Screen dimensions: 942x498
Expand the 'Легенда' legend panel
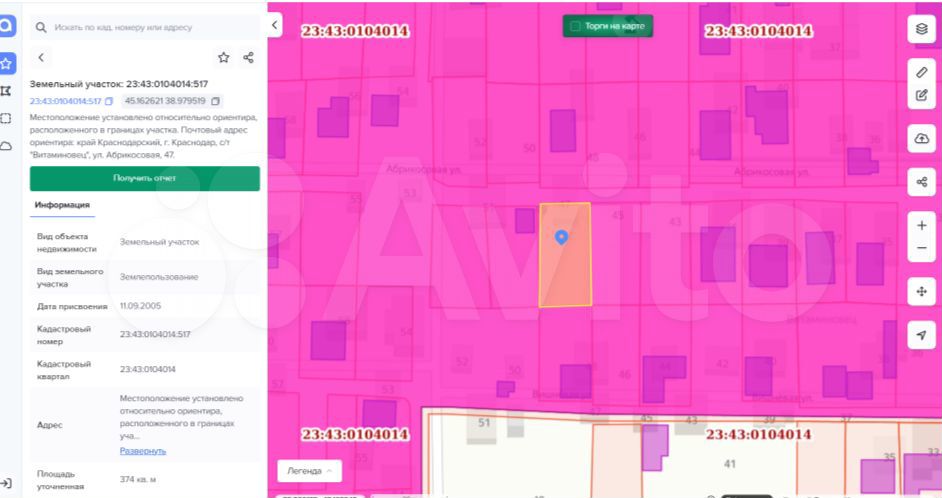tap(309, 470)
